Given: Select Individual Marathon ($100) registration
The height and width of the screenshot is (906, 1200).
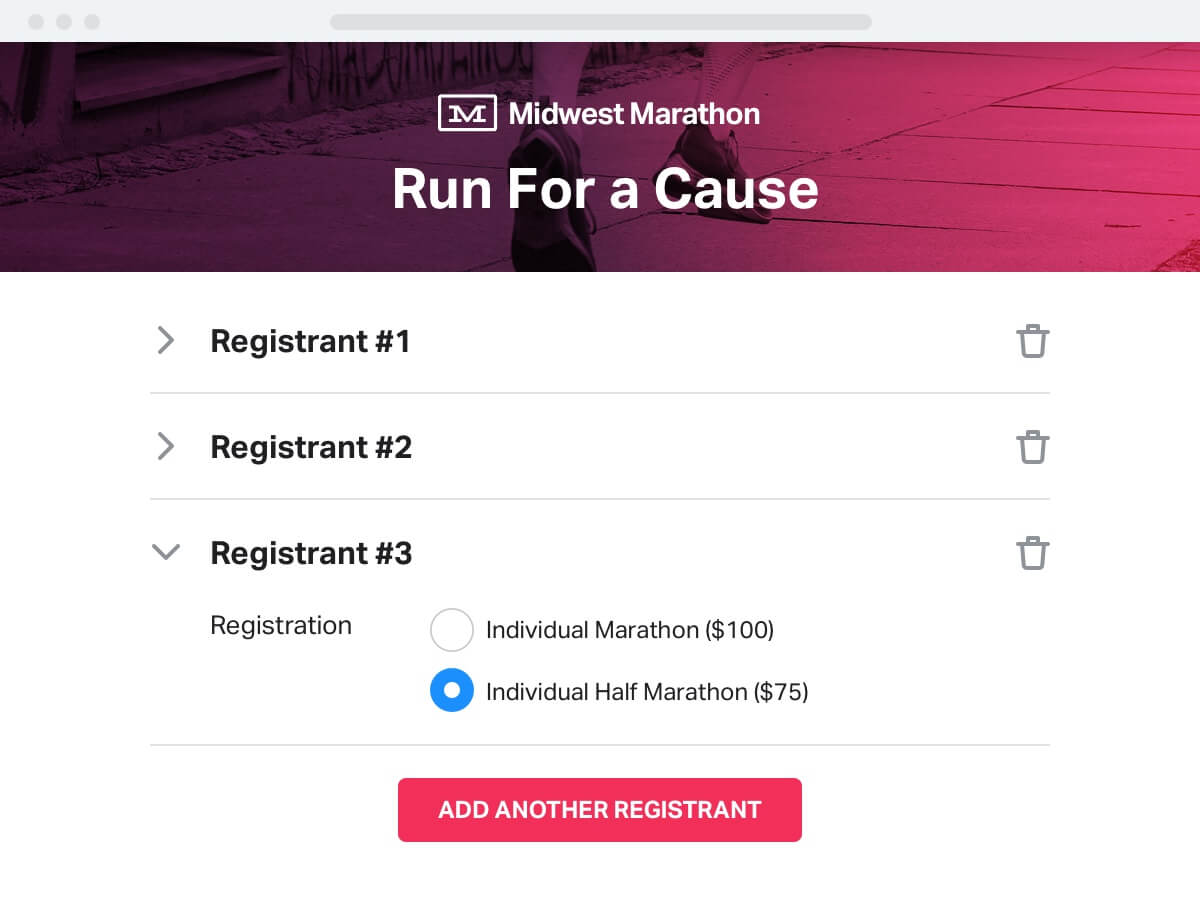Looking at the screenshot, I should pos(452,630).
